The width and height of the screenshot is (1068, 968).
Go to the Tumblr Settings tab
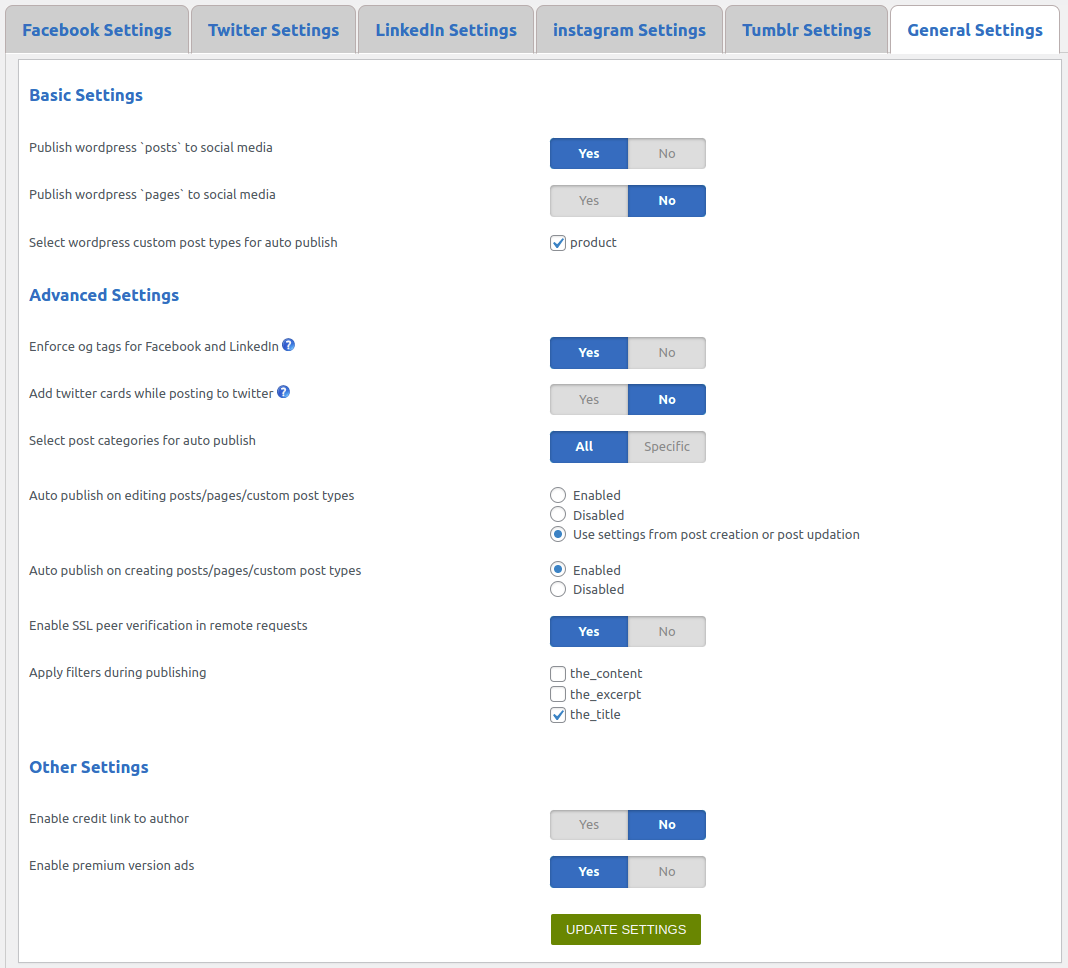coord(806,30)
